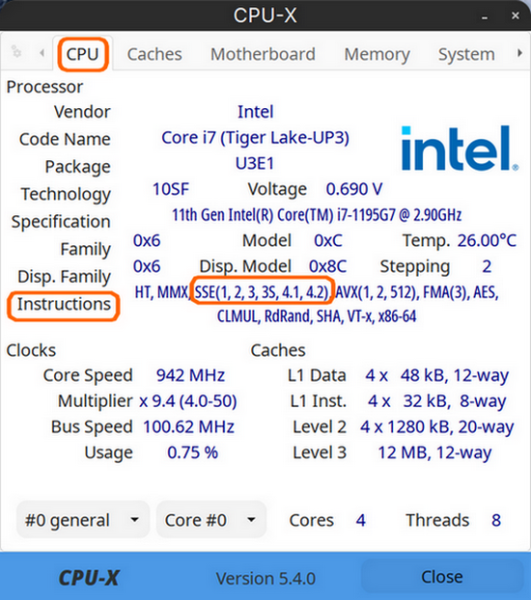This screenshot has width=531, height=600.
Task: Click the Bus Speed value '100.62 MHz'
Action: pyautogui.click(x=189, y=427)
